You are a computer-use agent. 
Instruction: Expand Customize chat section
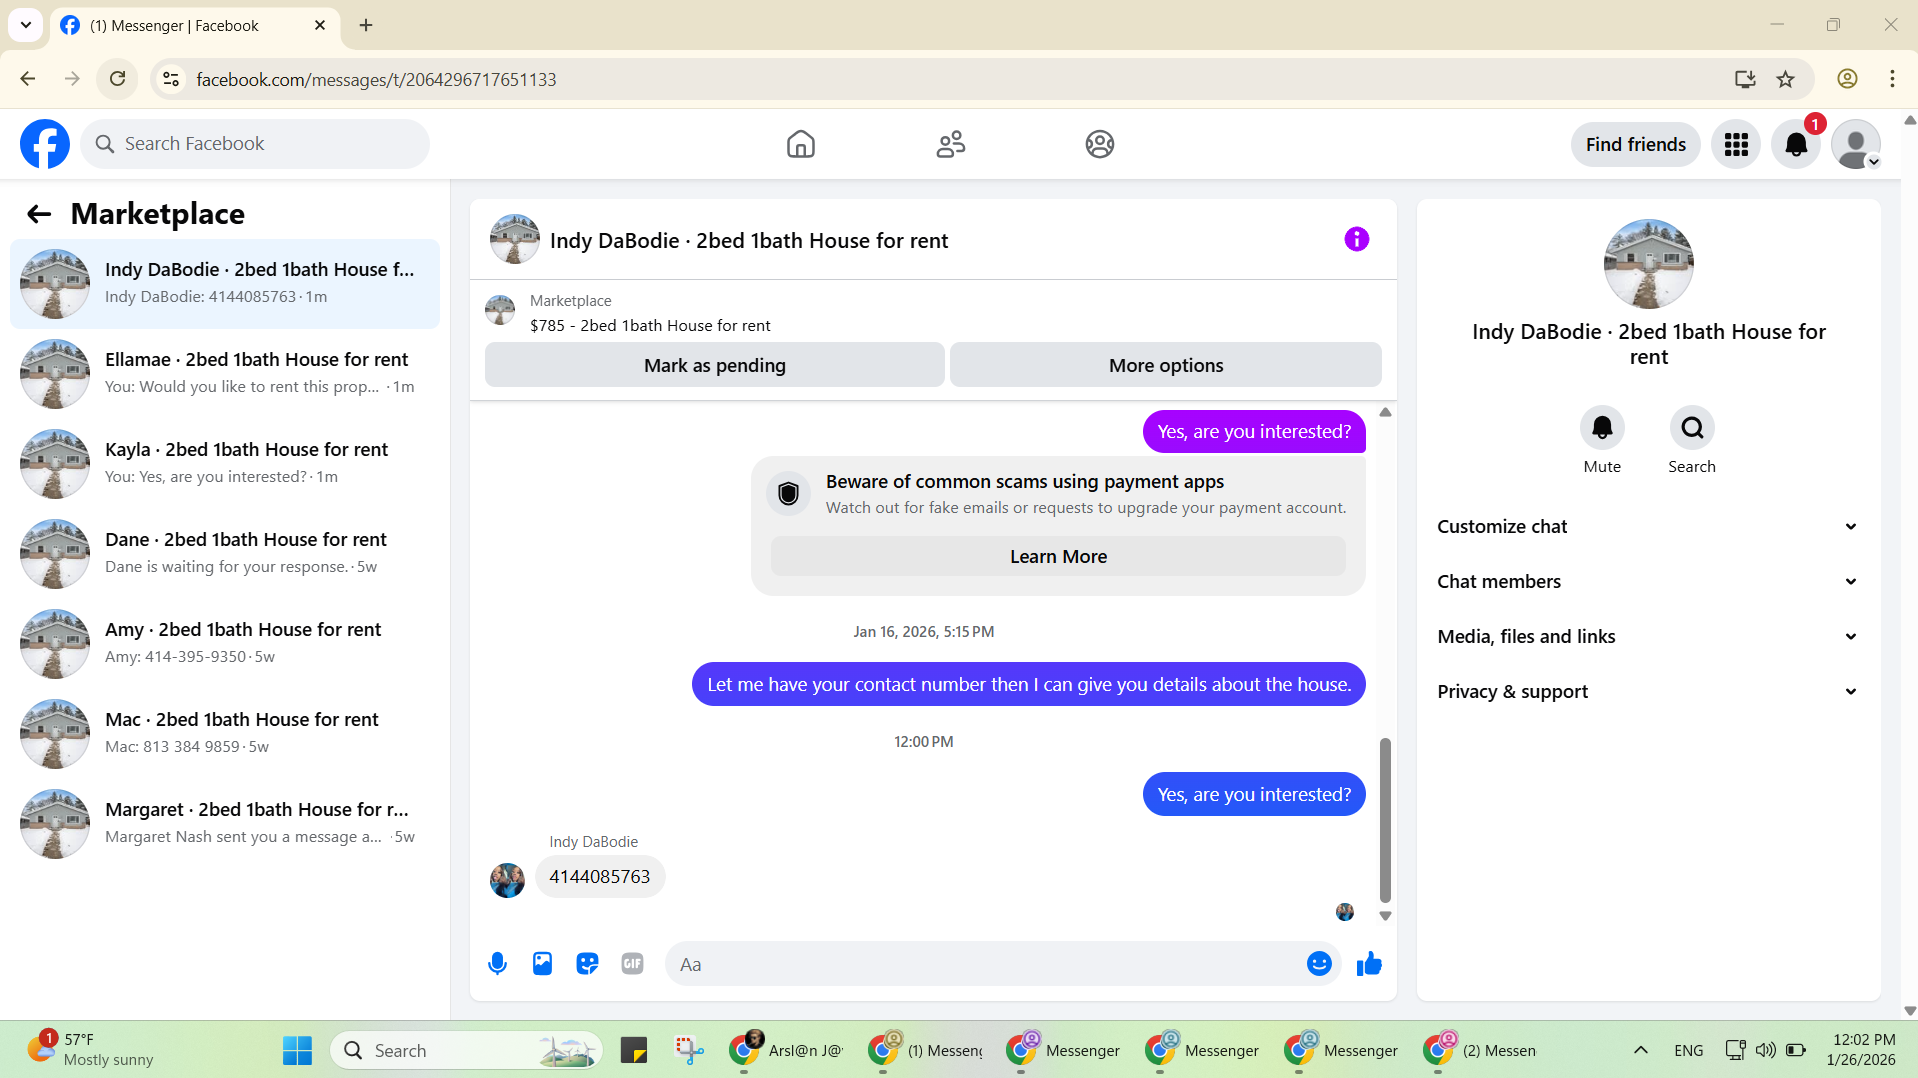(1648, 527)
